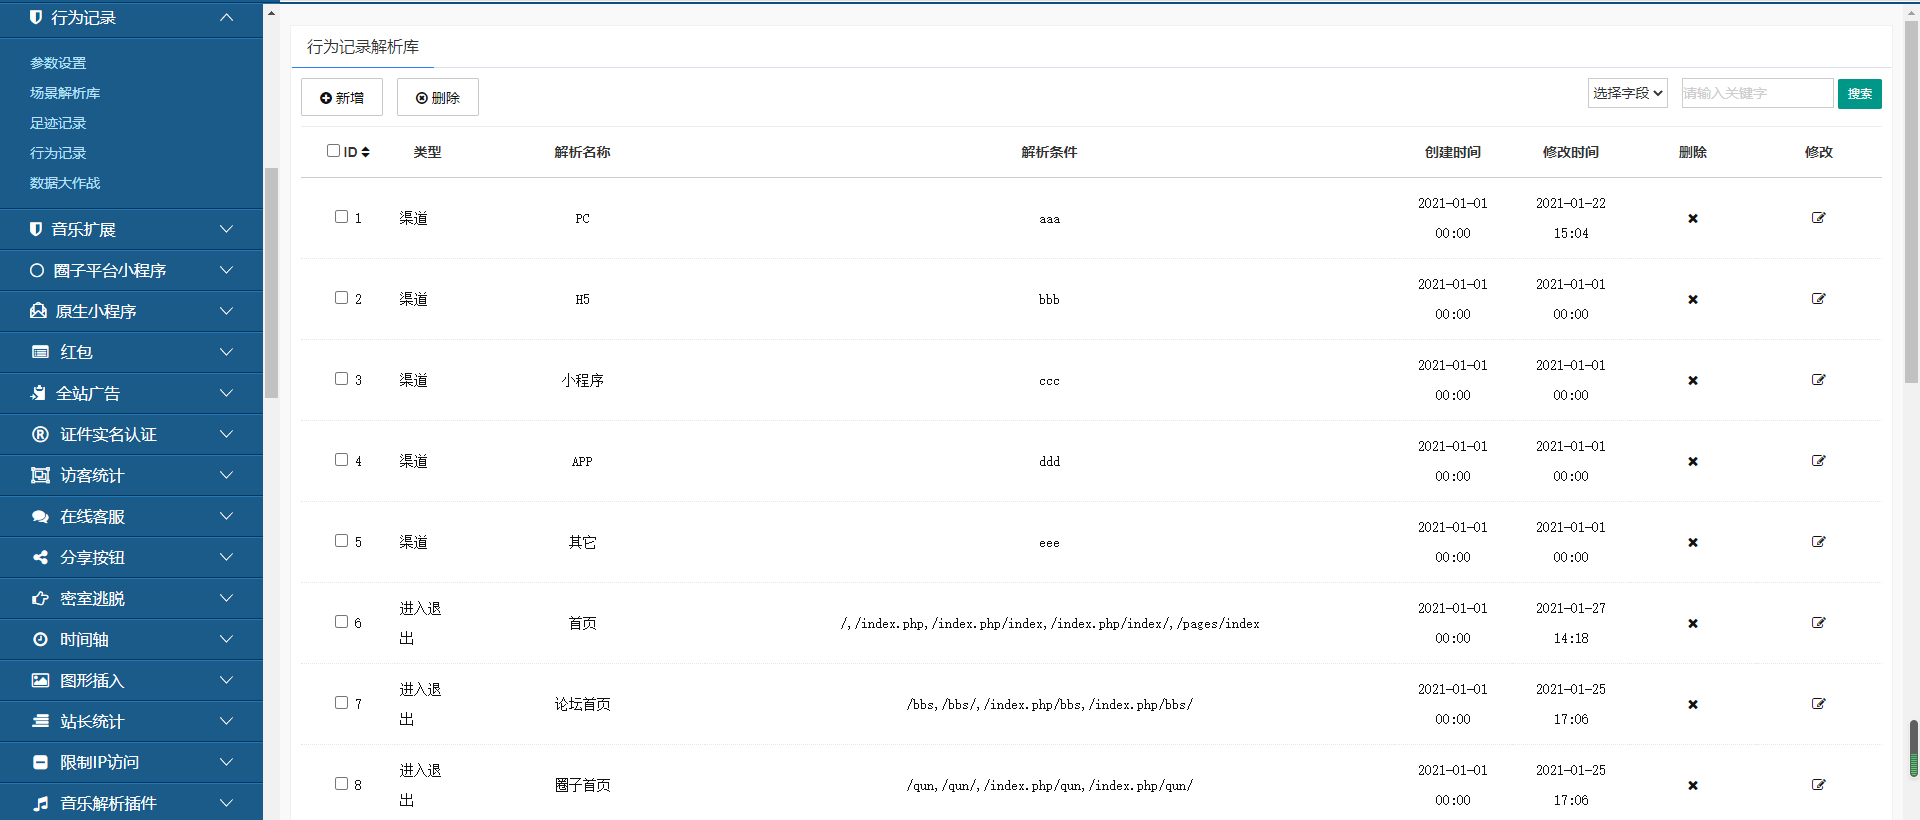Select the checkbox for row ID 6
1920x820 pixels.
pos(341,622)
